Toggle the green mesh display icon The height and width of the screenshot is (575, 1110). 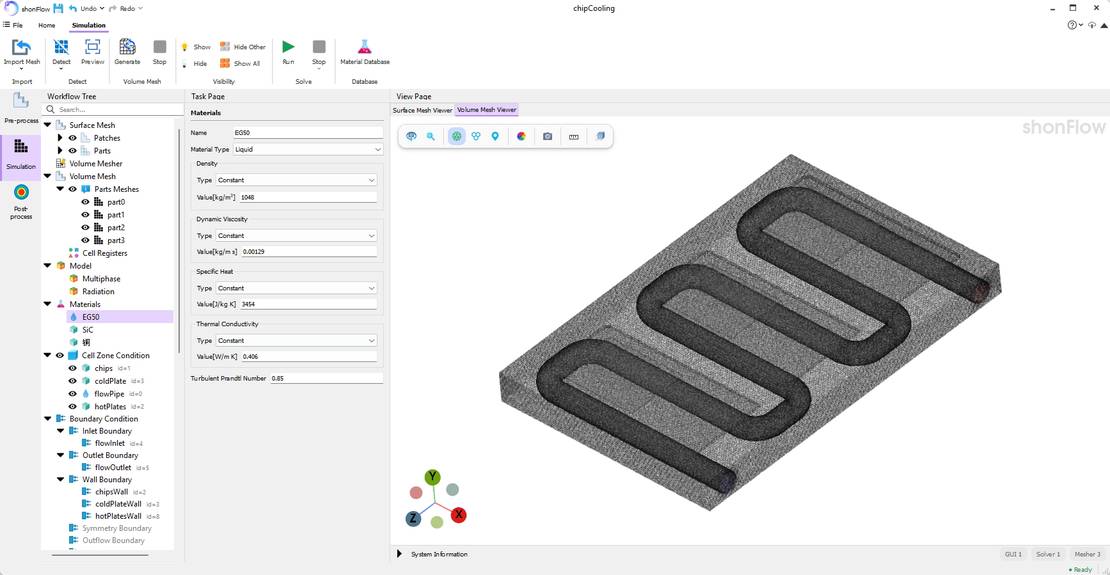457,136
